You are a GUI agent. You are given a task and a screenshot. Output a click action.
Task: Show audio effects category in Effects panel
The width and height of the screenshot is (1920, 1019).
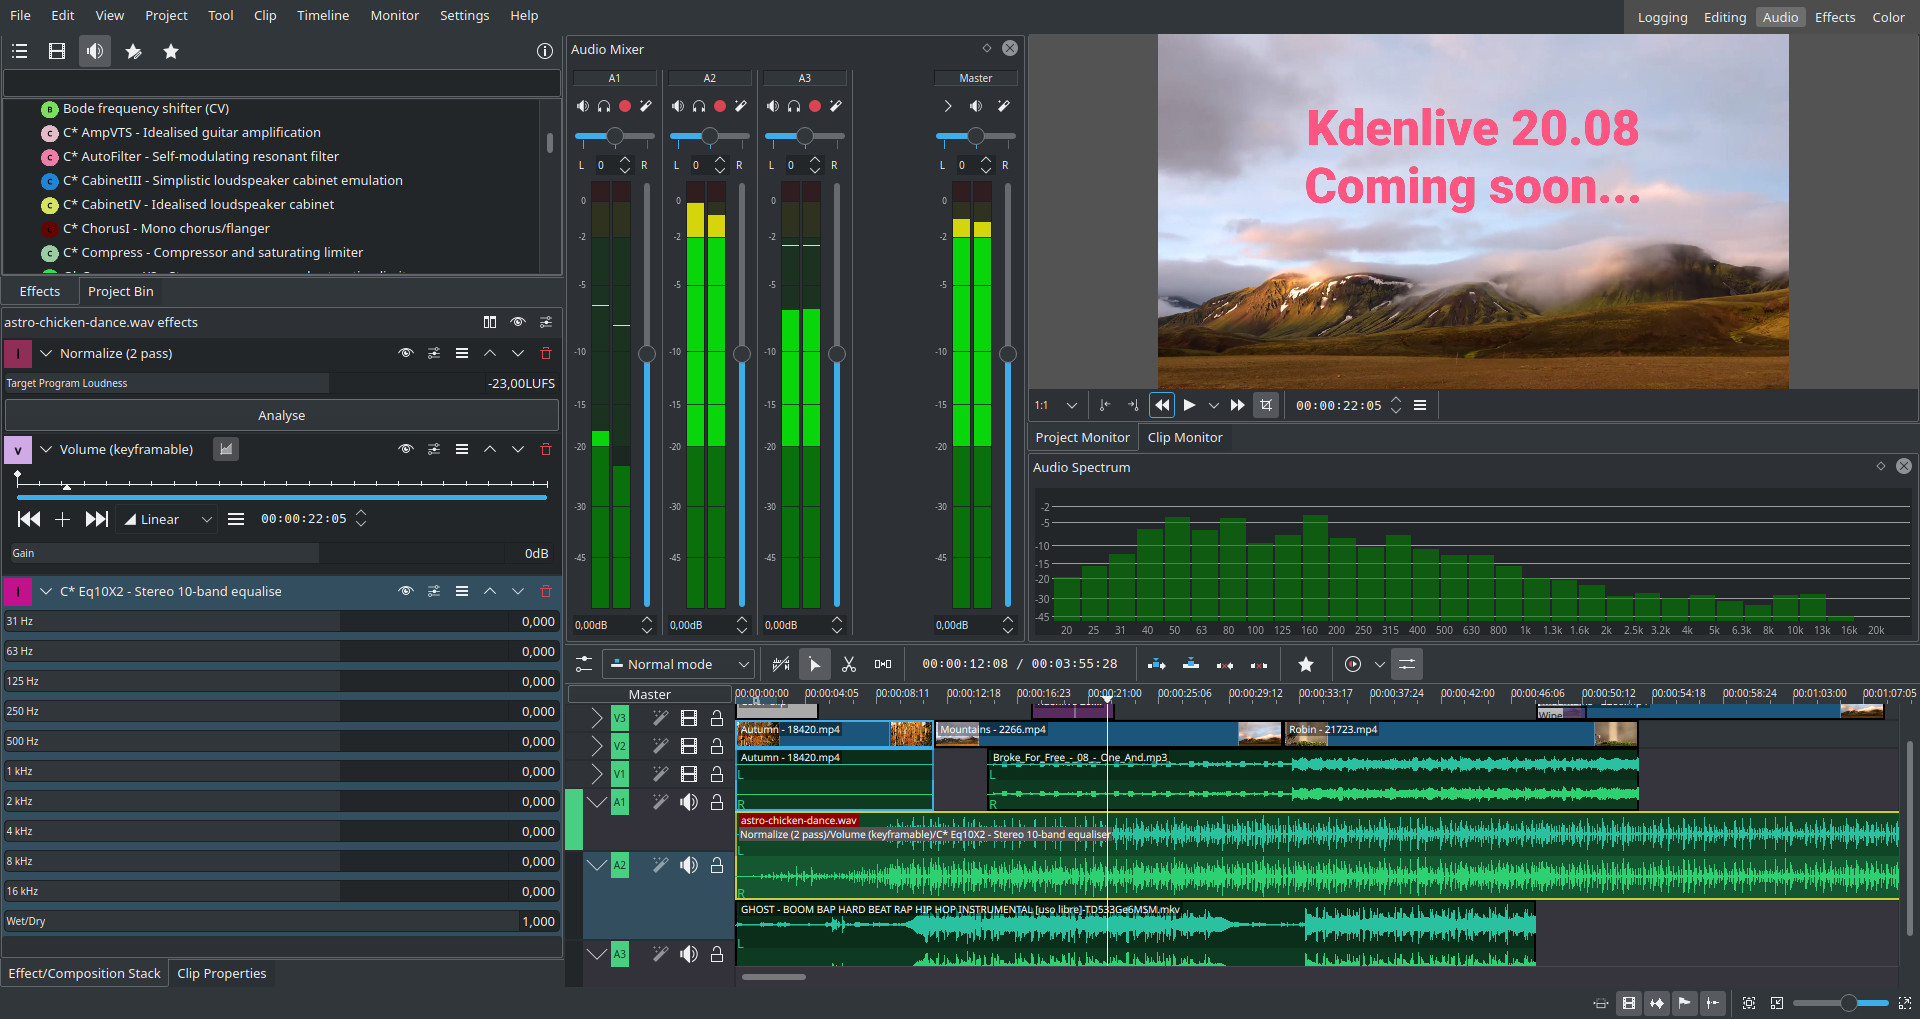coord(95,51)
